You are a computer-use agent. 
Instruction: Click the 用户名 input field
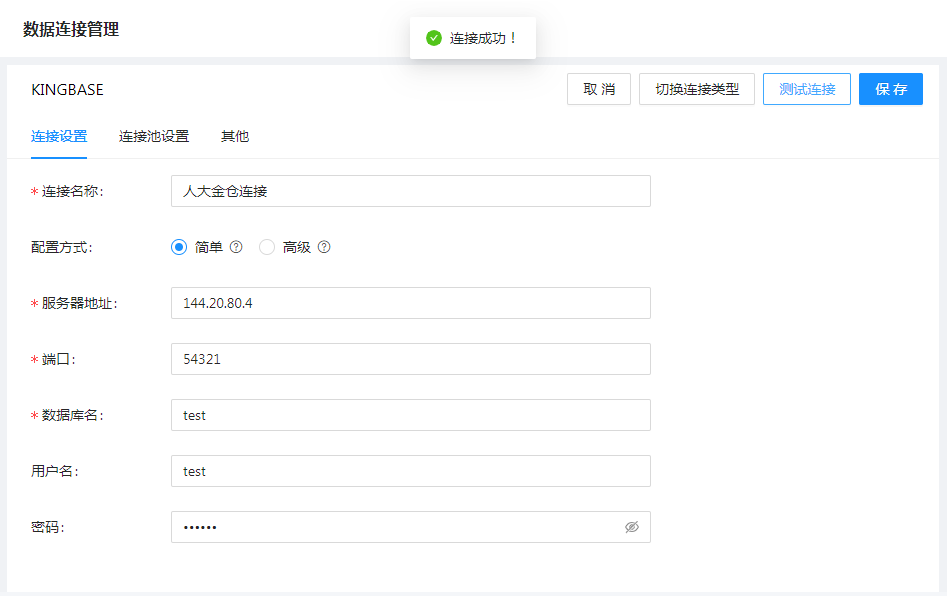[410, 471]
